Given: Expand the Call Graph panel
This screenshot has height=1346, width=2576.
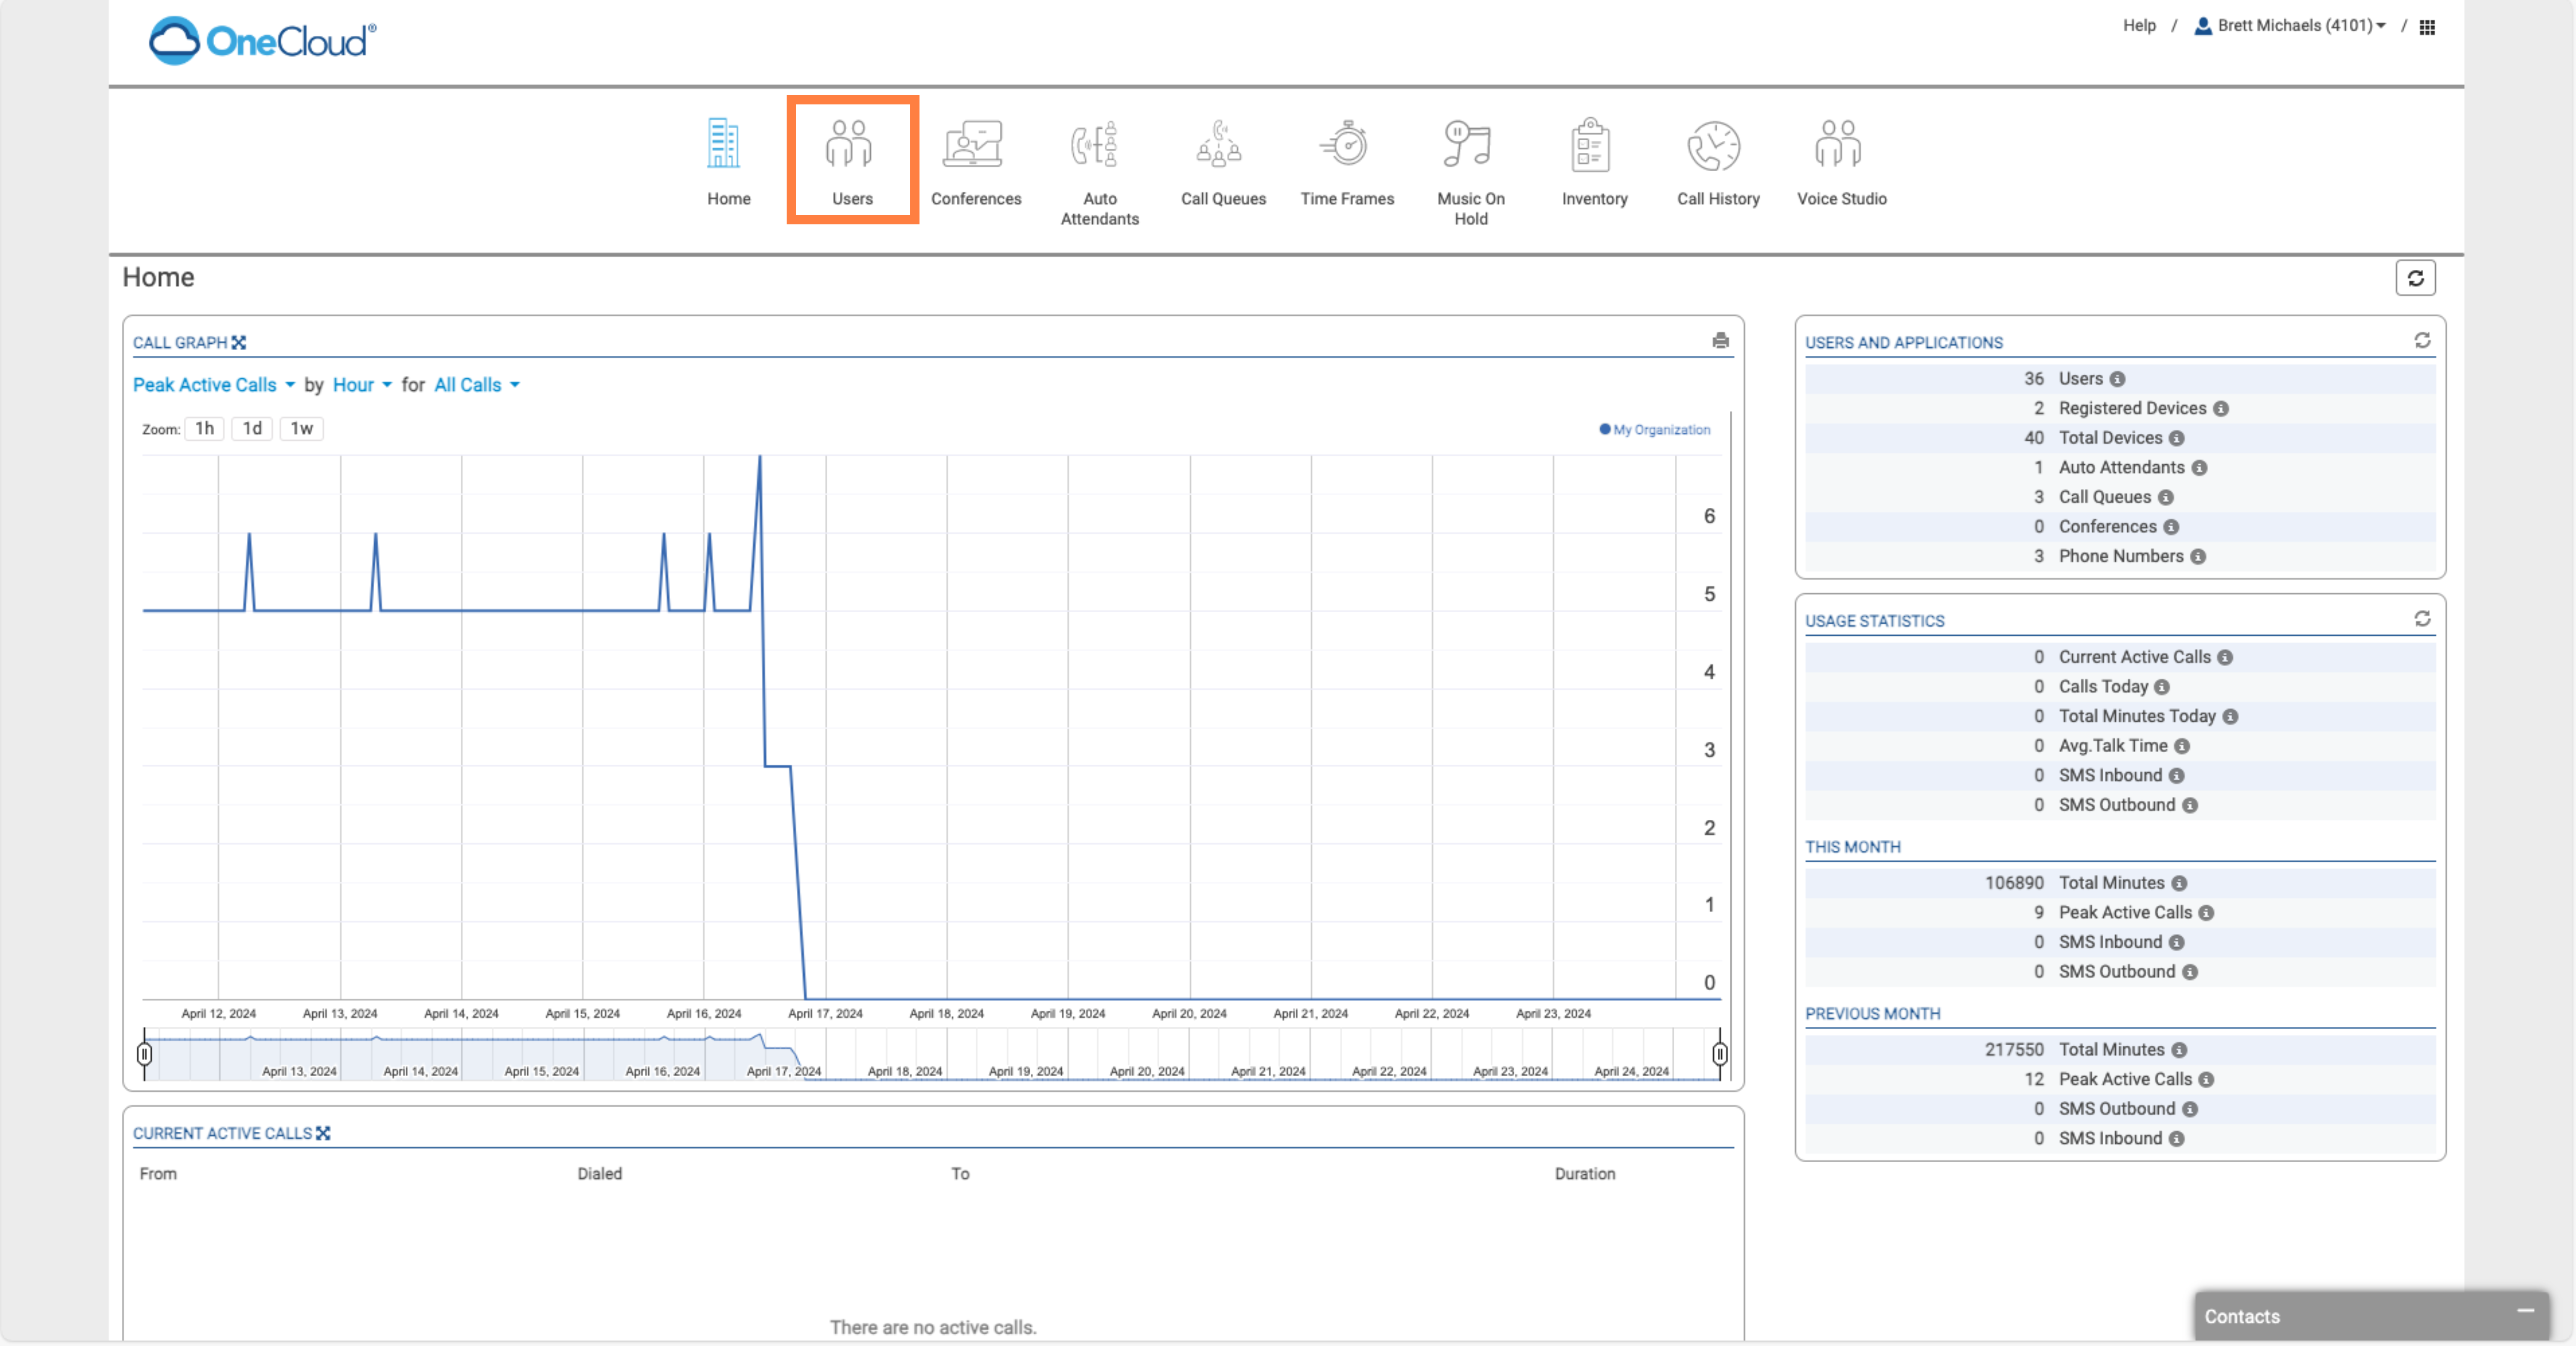Looking at the screenshot, I should tap(239, 342).
